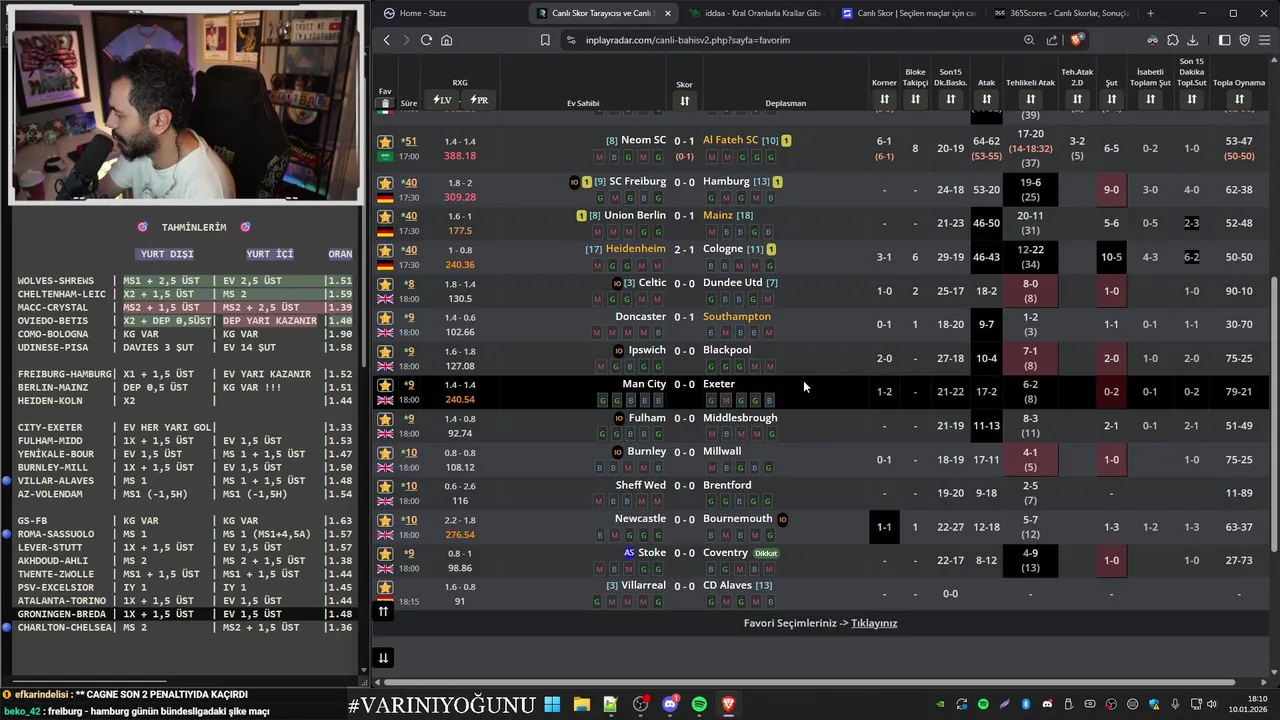Sort by Tehlikeli Atak column
Viewport: 1280px width, 720px height.
click(x=1030, y=99)
